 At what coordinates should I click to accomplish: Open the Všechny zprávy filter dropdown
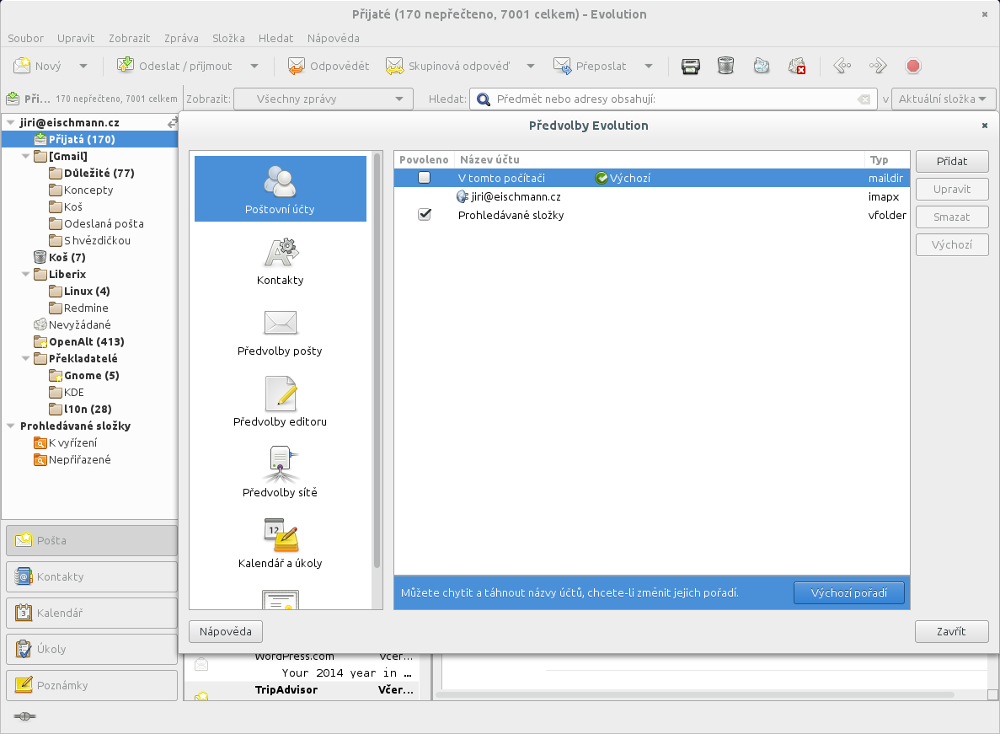pos(323,99)
